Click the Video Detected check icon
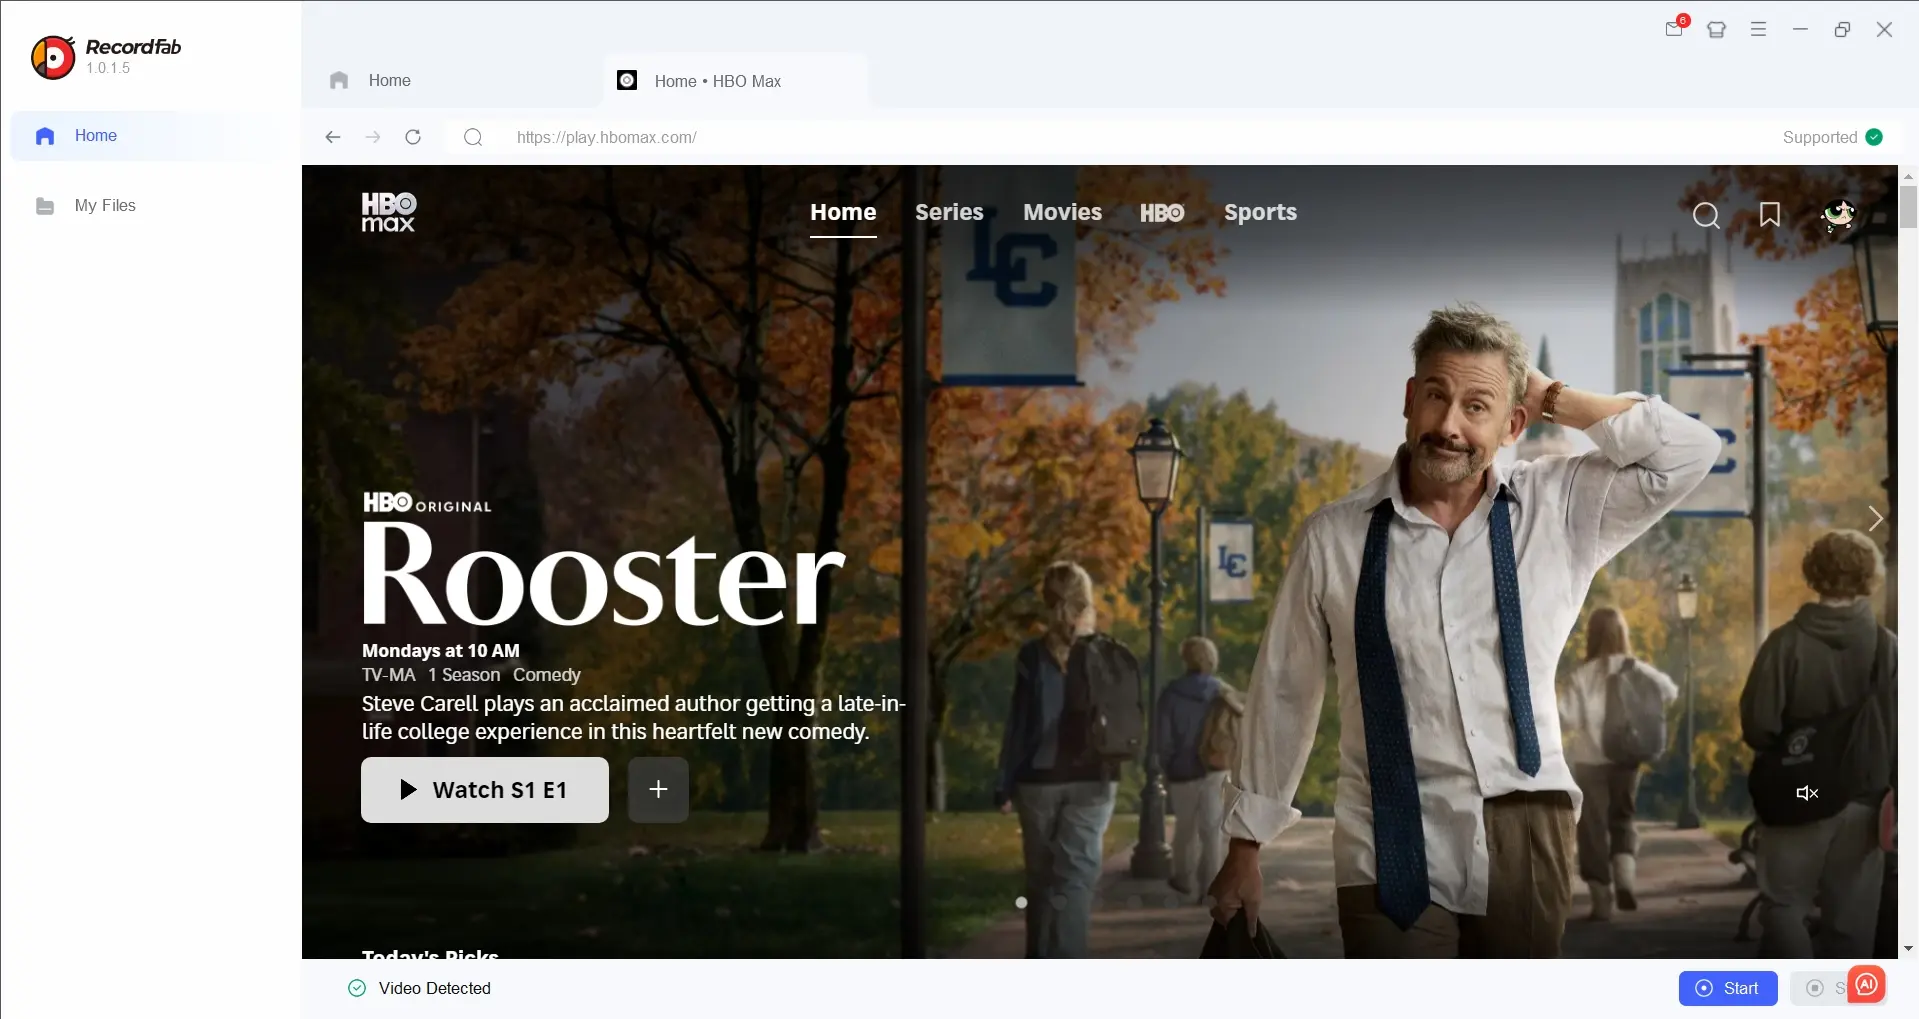The image size is (1919, 1019). point(357,988)
